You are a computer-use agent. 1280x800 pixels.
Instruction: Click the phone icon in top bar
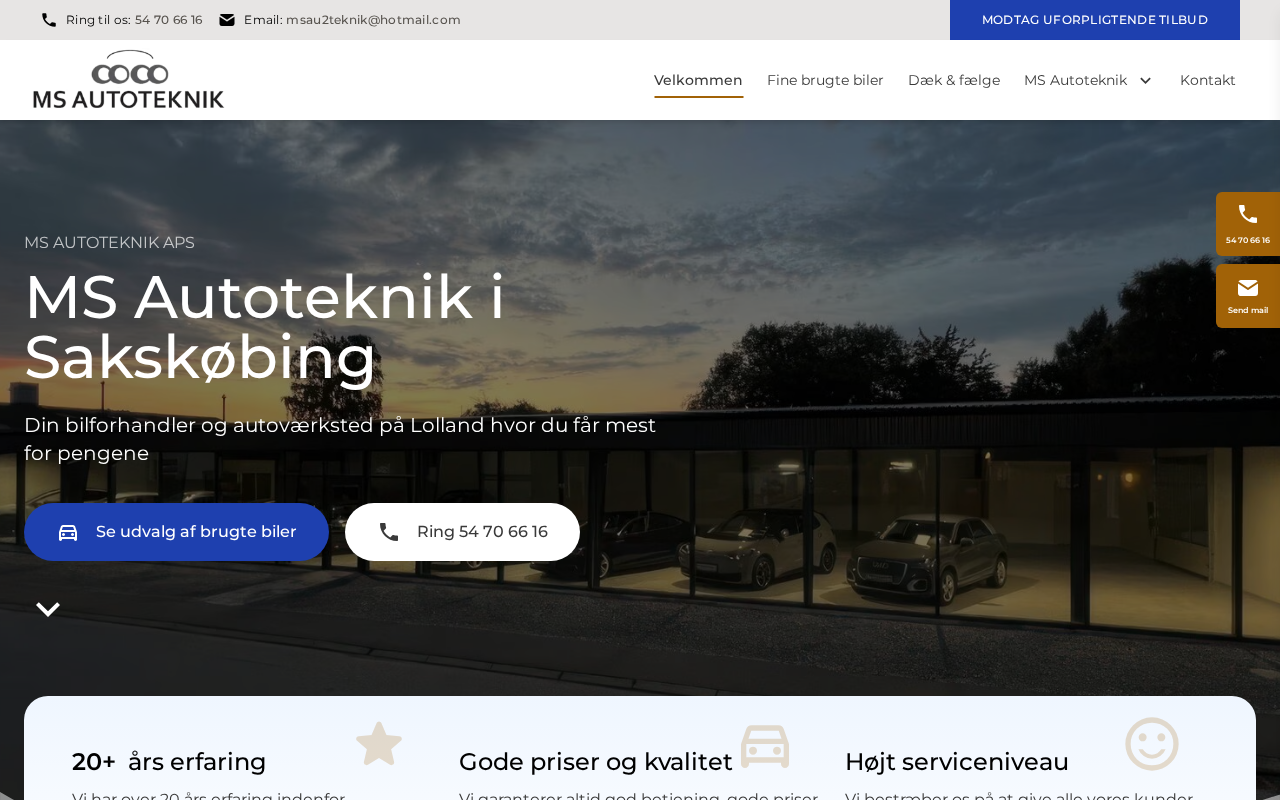pyautogui.click(x=49, y=20)
